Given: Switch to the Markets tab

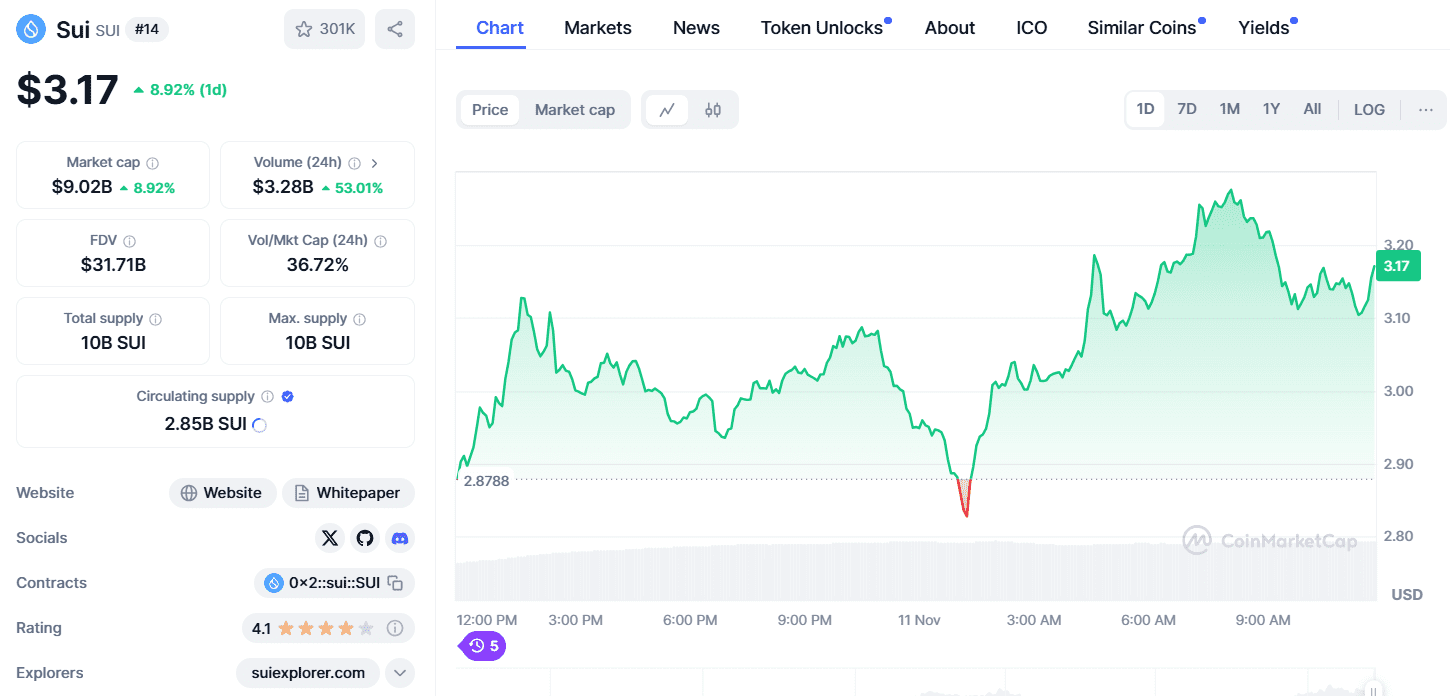Looking at the screenshot, I should point(597,27).
